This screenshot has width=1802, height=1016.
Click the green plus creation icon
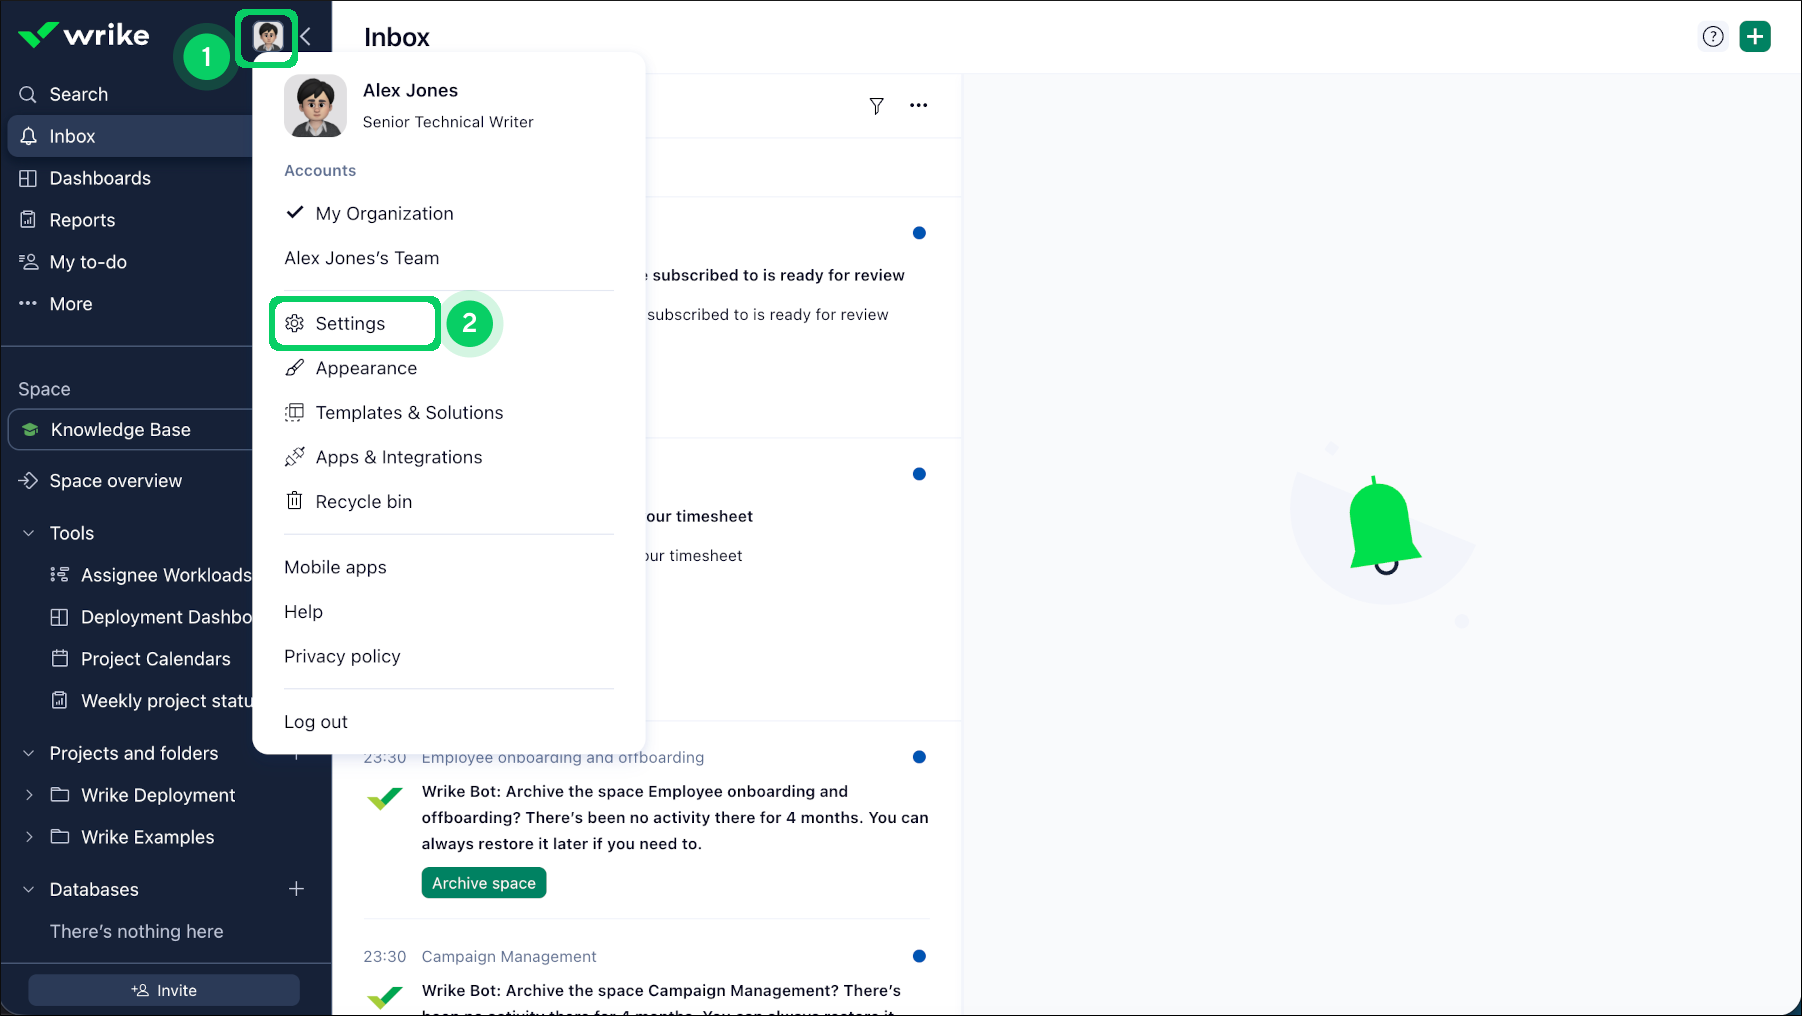[x=1755, y=36]
